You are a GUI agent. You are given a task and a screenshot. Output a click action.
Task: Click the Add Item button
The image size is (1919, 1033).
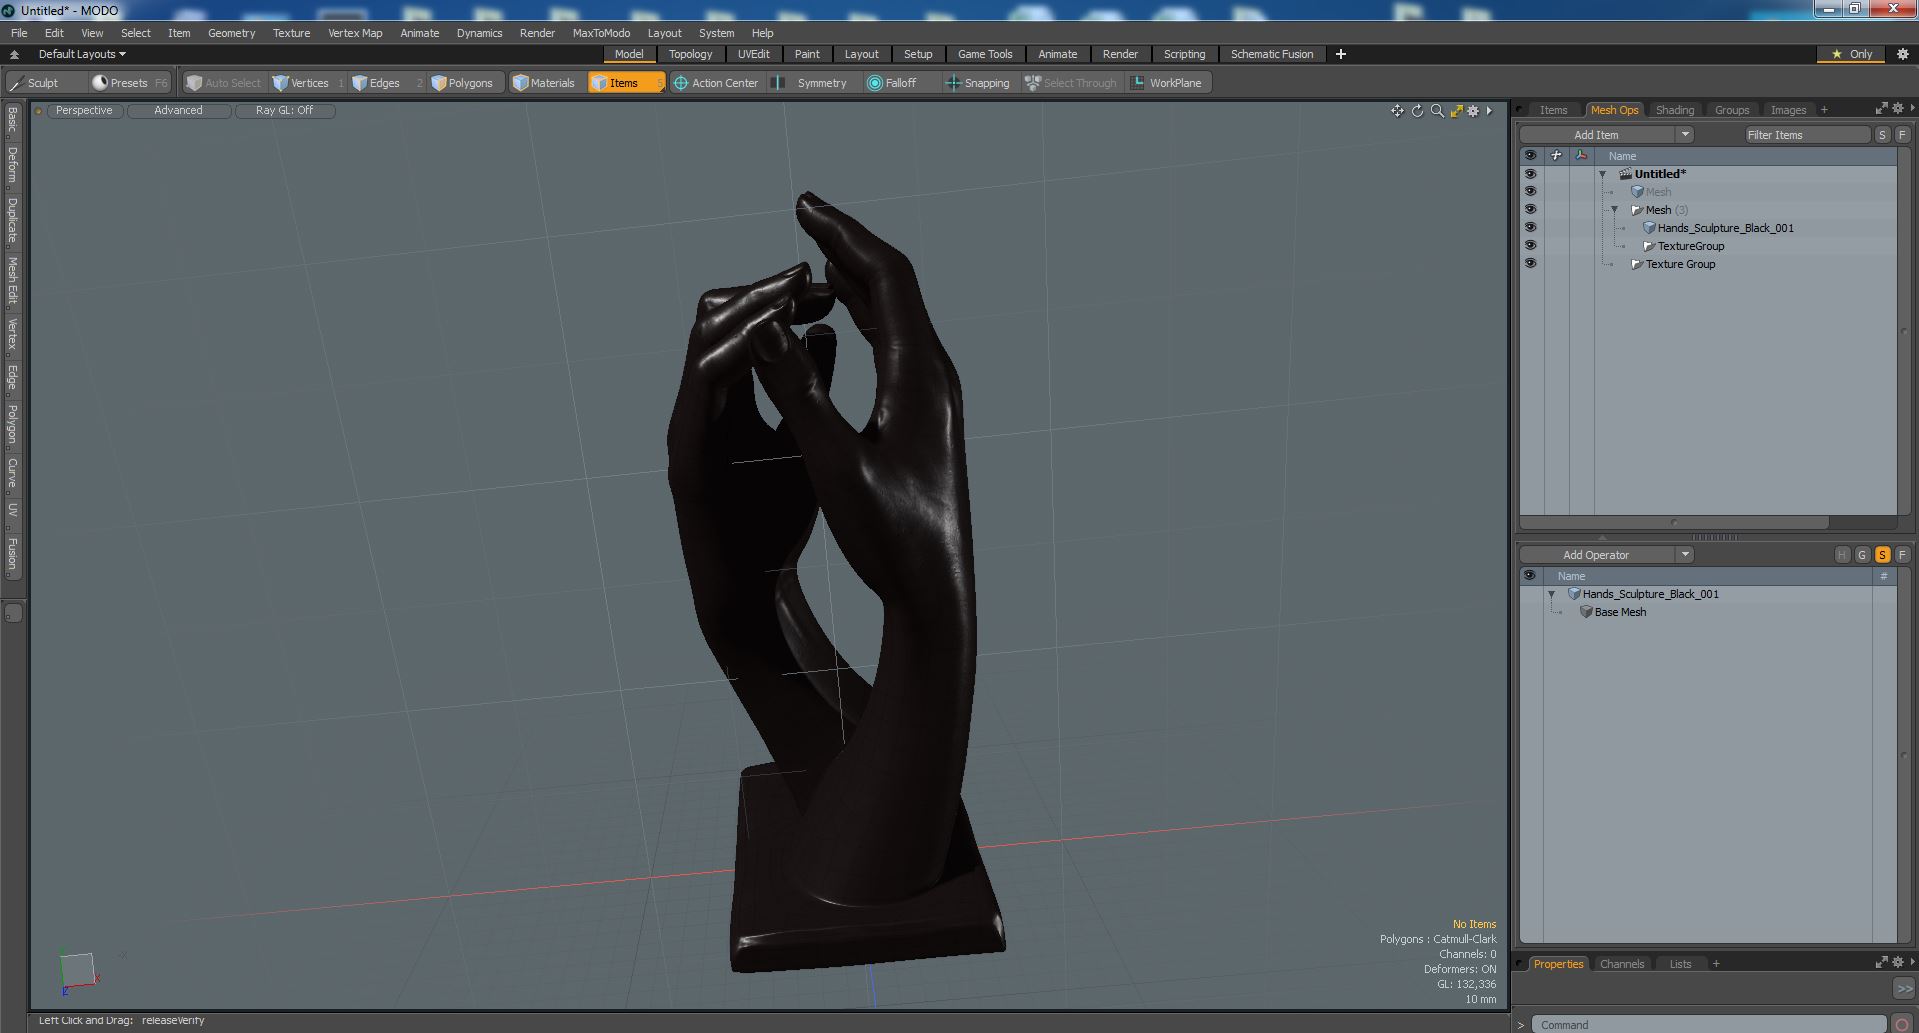tap(1596, 135)
